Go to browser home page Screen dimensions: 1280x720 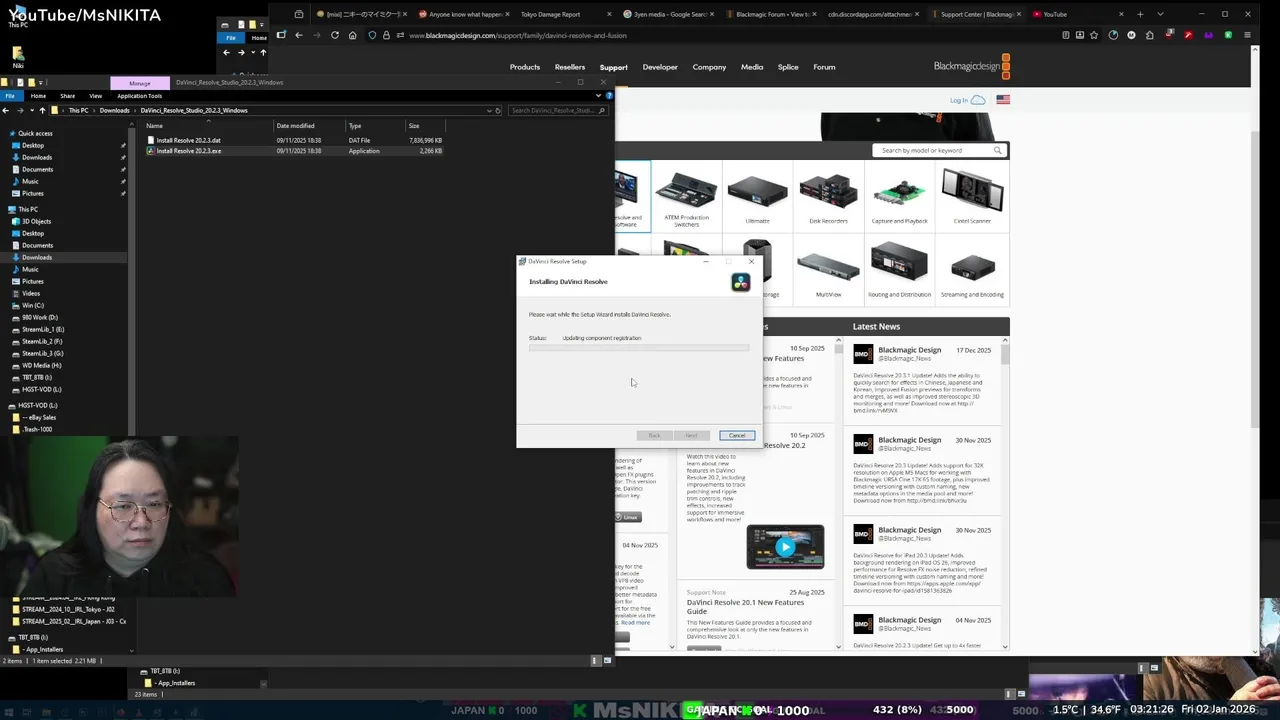[352, 35]
